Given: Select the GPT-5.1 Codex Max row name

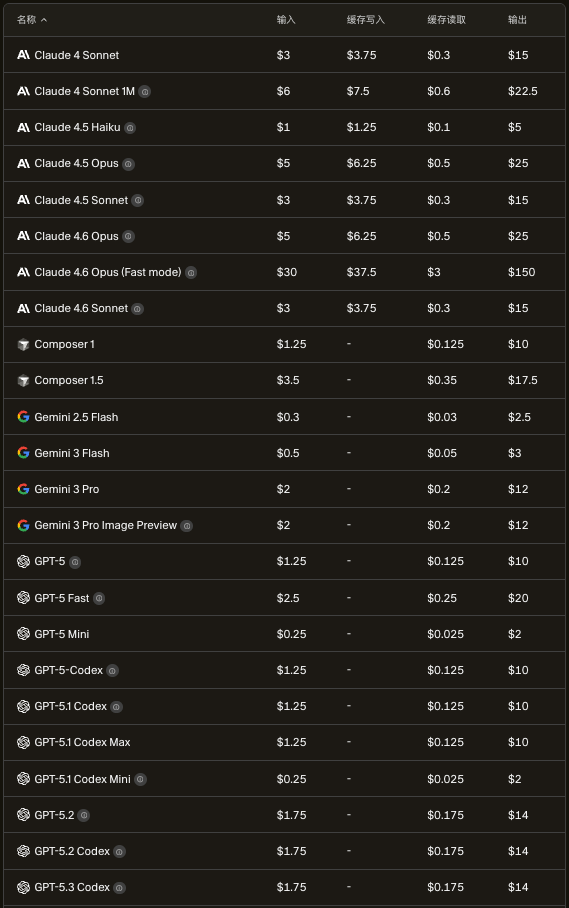Looking at the screenshot, I should 82,742.
